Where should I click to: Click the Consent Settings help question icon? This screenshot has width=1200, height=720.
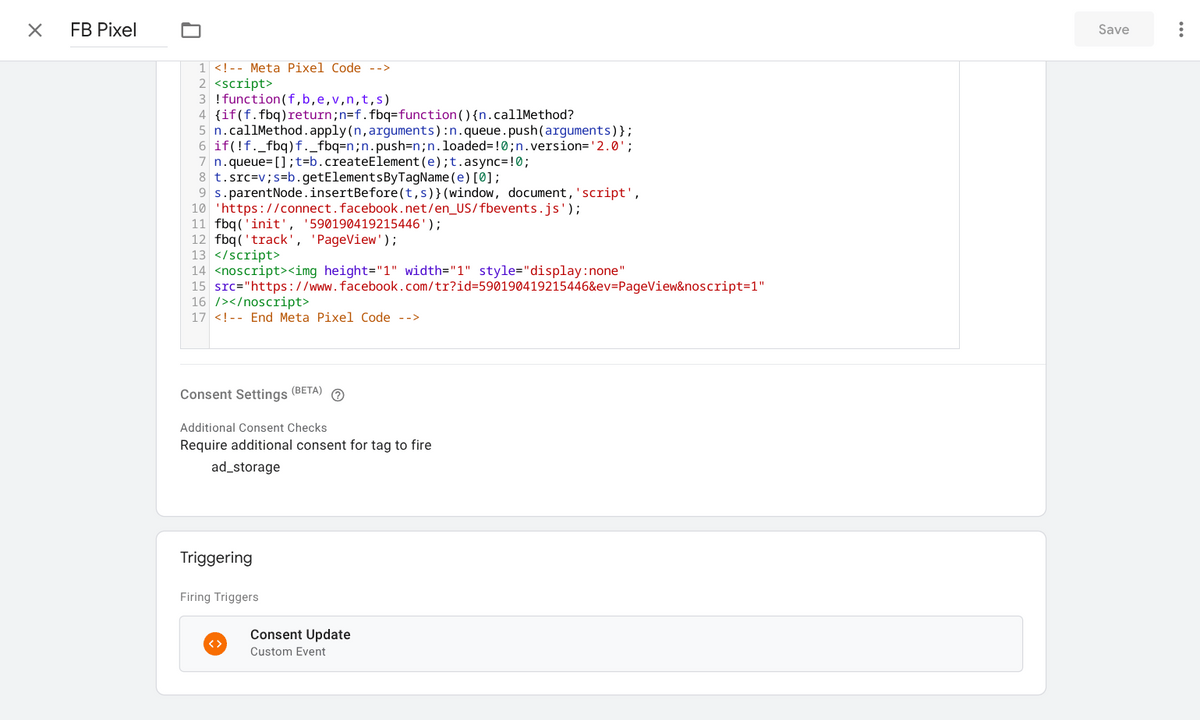coord(338,395)
